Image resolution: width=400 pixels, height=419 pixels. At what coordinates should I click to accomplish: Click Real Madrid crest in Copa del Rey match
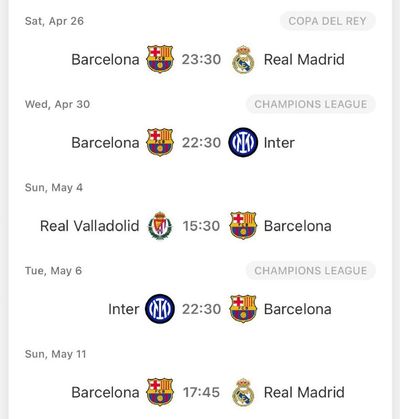click(243, 59)
